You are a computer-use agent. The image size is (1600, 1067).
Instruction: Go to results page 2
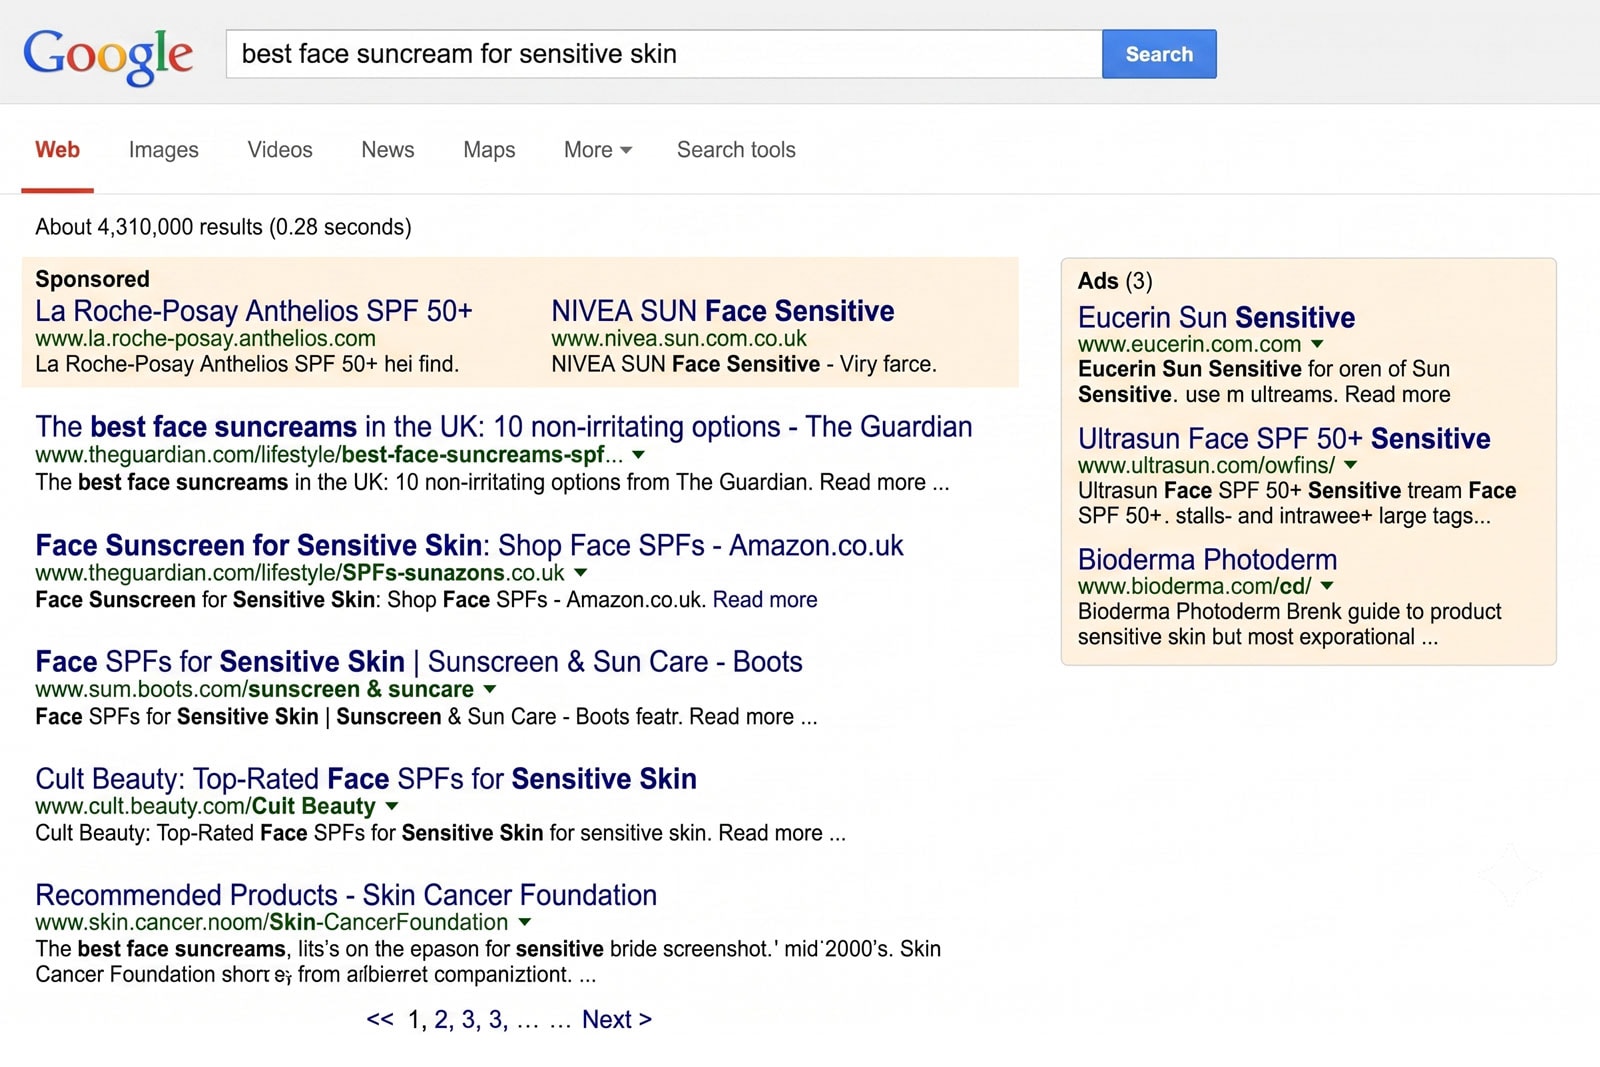[x=442, y=1020]
